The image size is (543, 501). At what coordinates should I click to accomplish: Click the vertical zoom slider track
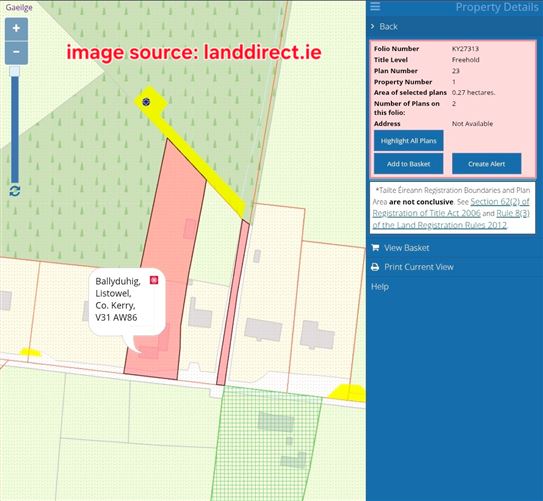coord(15,129)
